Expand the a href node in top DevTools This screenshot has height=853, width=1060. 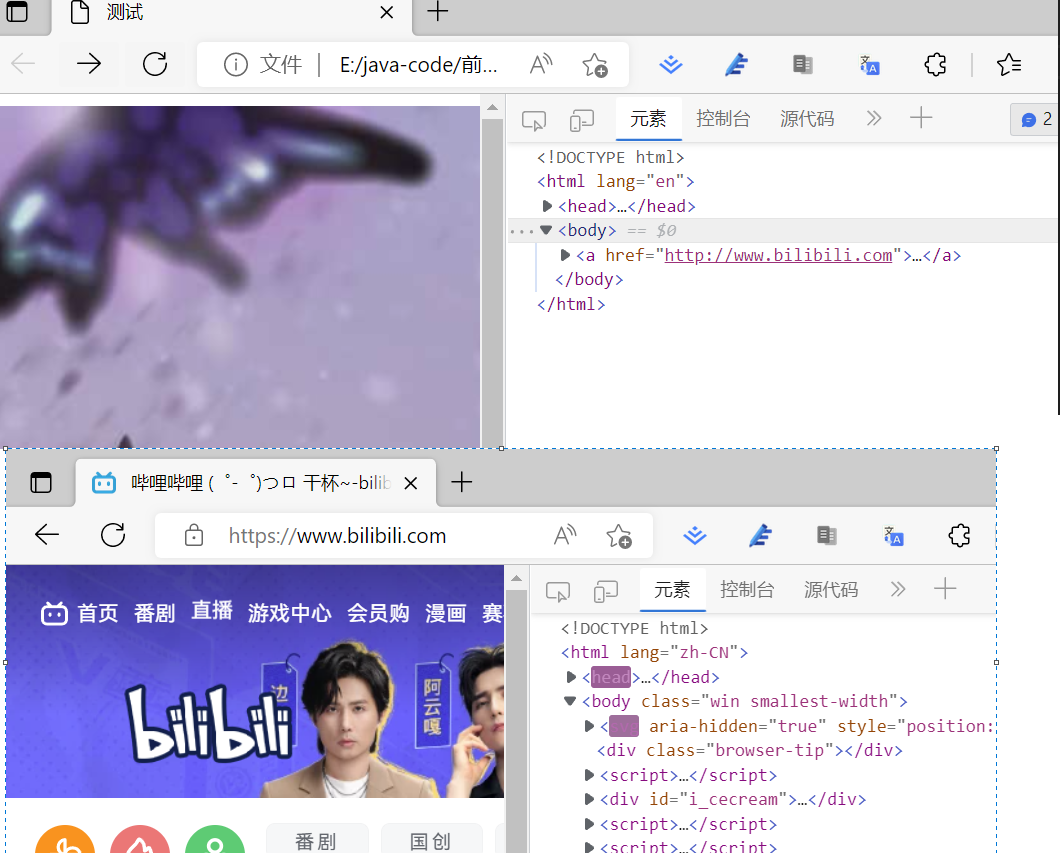pyautogui.click(x=565, y=255)
